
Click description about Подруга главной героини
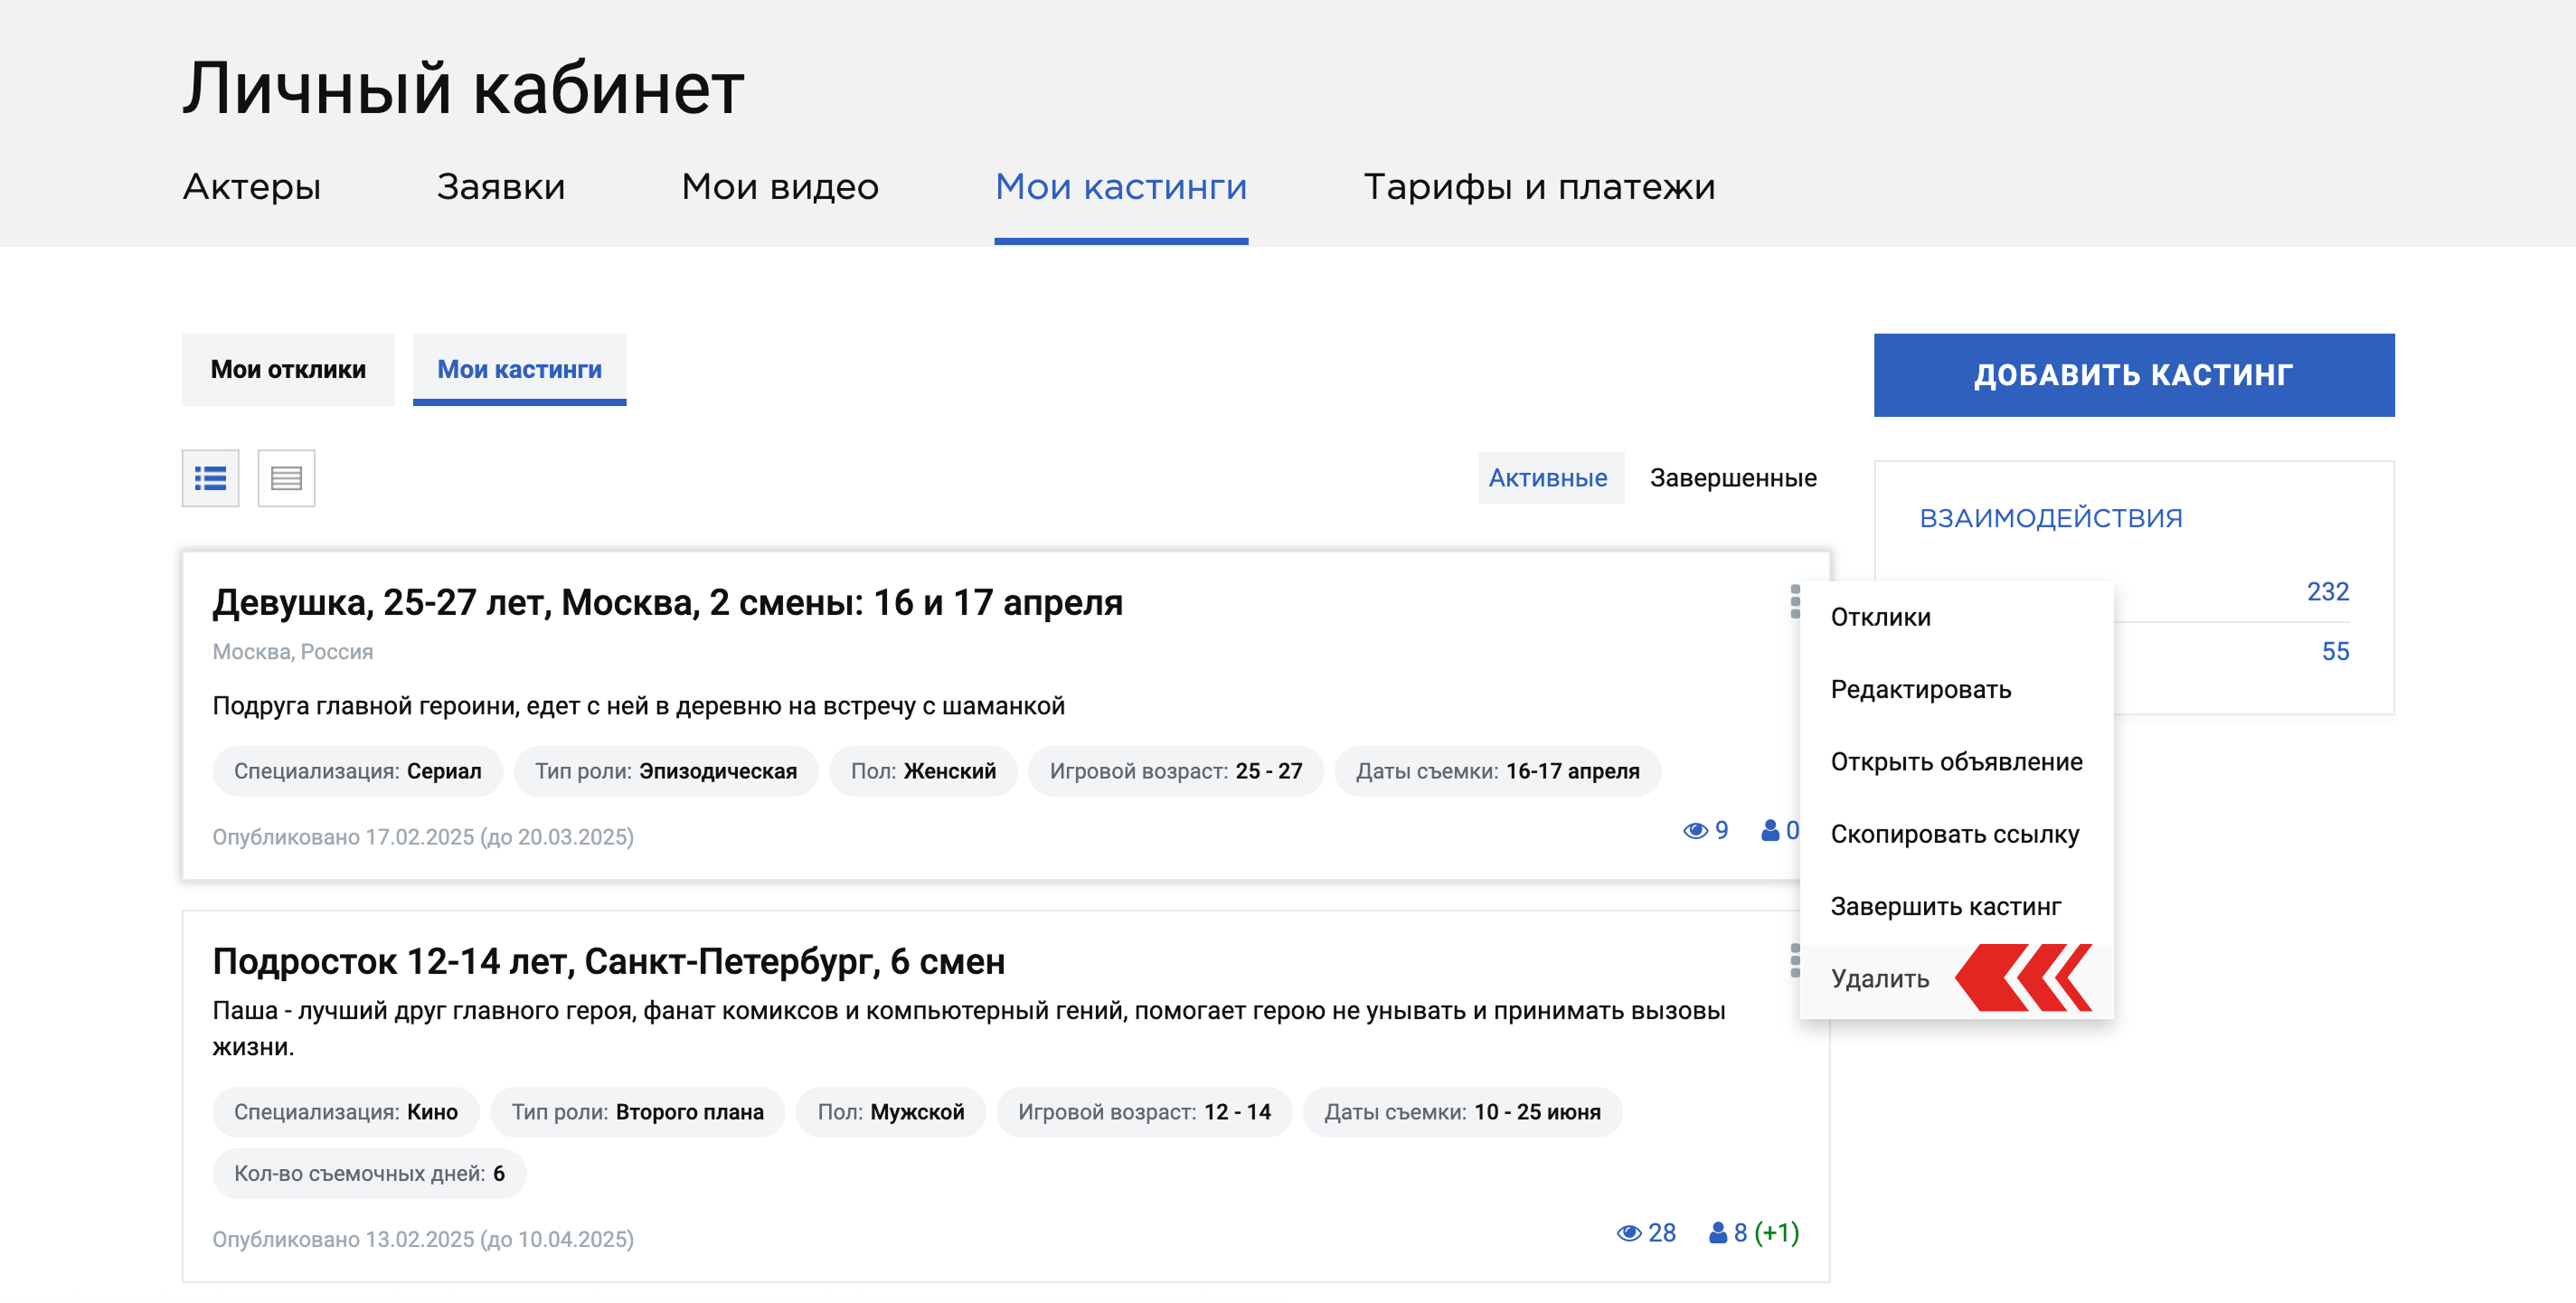[639, 706]
